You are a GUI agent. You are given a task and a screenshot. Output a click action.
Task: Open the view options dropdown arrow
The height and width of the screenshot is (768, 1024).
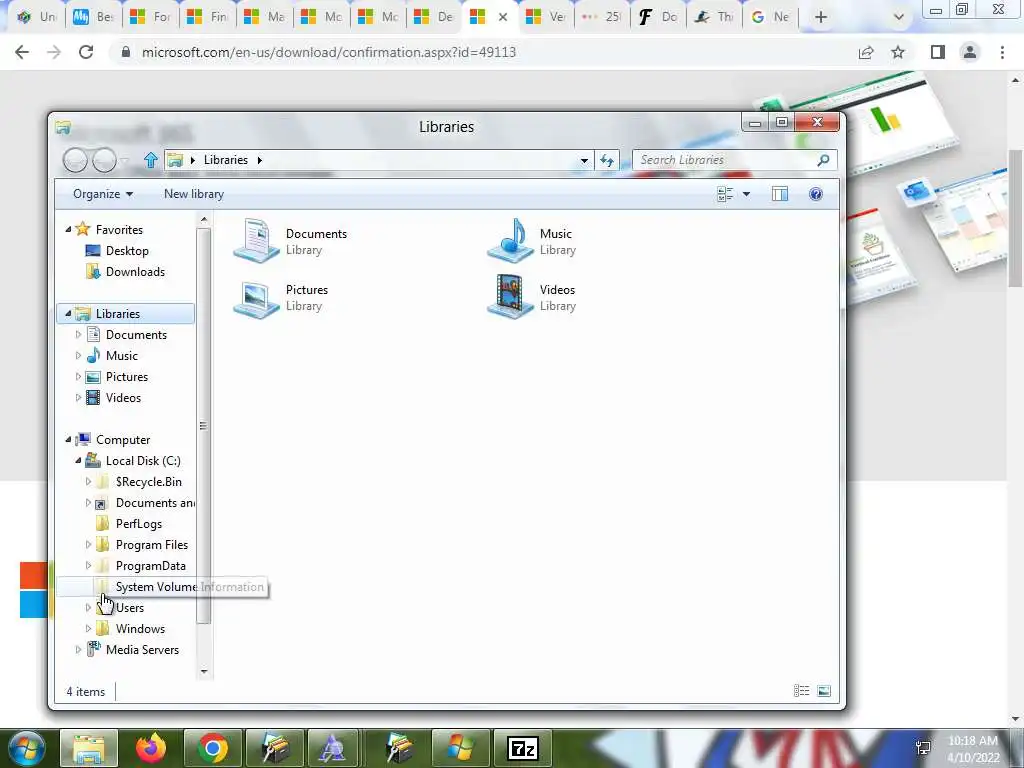pos(746,194)
